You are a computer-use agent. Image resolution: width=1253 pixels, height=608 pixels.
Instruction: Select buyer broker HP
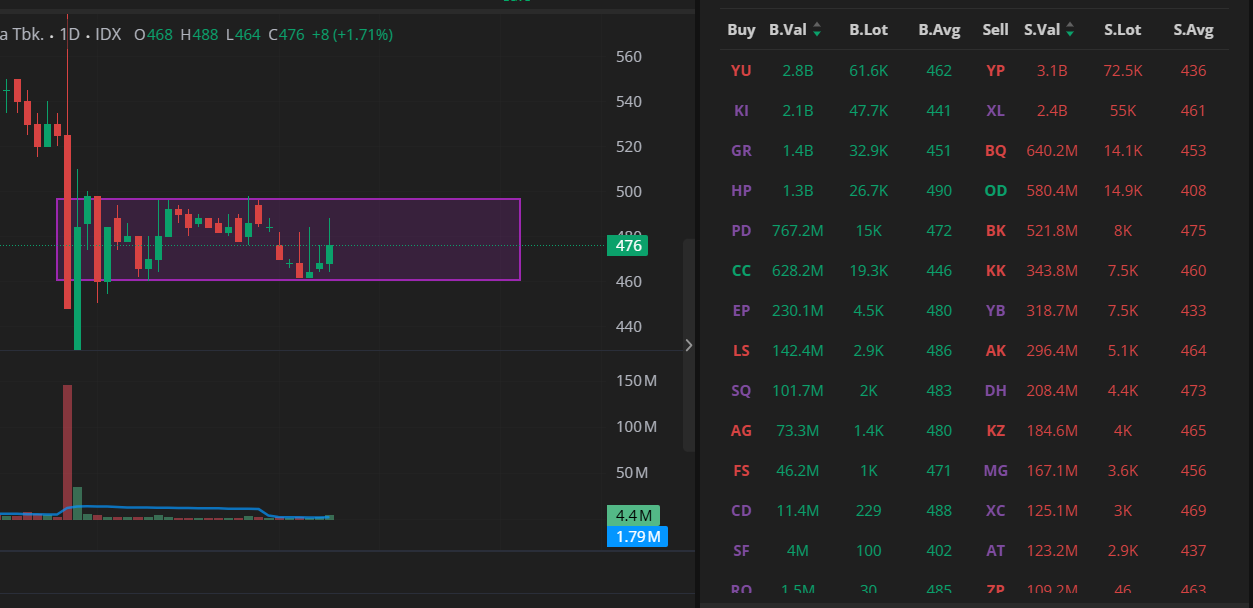pyautogui.click(x=741, y=191)
